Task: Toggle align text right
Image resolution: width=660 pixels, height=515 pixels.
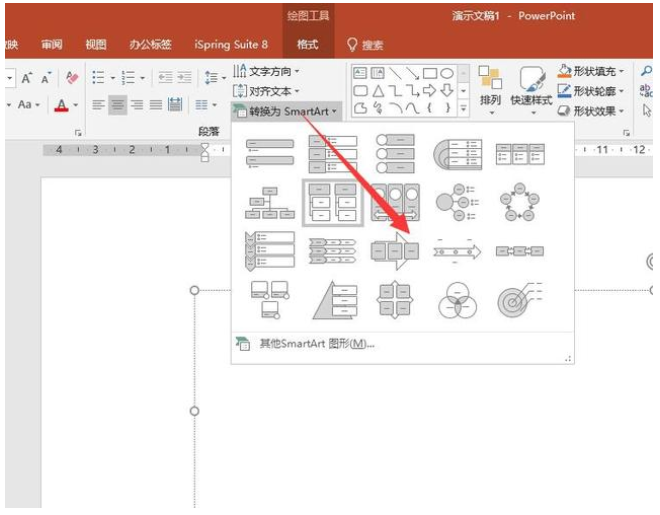Action: pyautogui.click(x=136, y=104)
